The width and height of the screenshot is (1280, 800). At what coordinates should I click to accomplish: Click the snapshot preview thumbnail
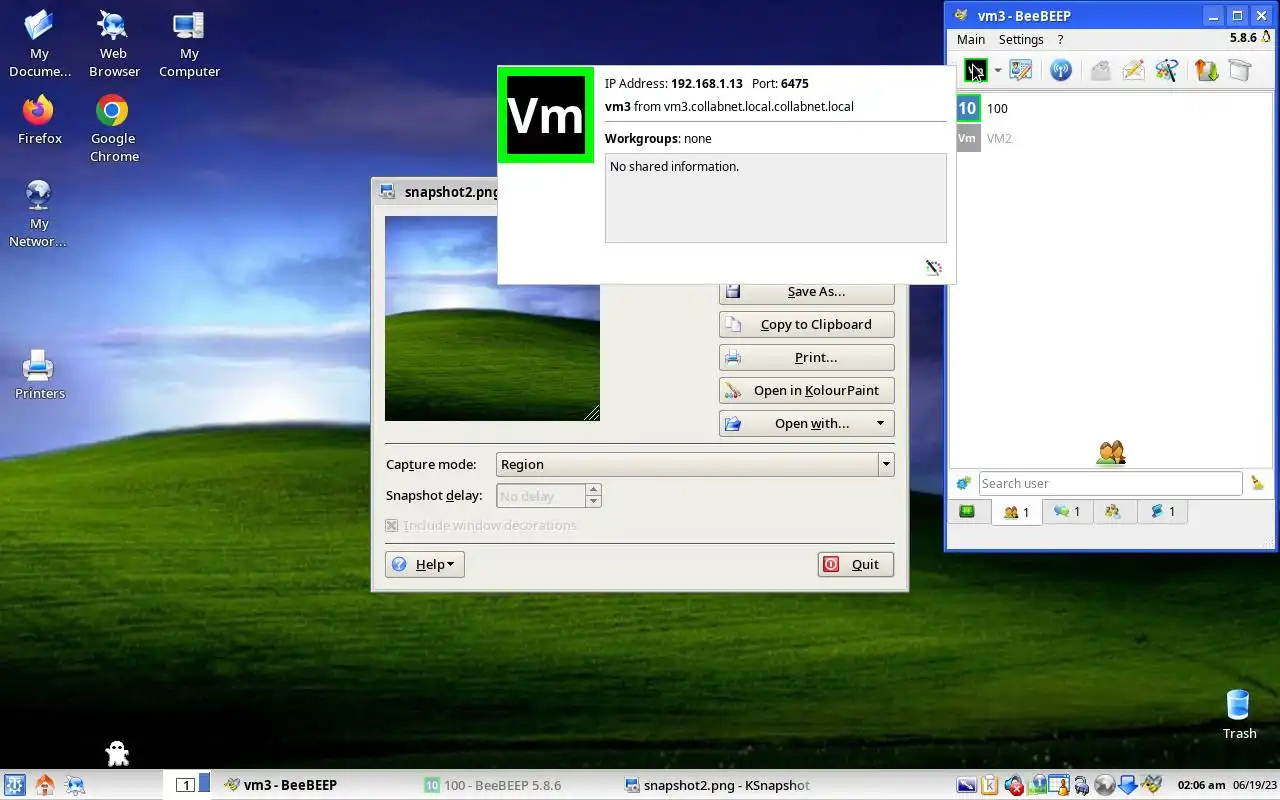(x=492, y=318)
